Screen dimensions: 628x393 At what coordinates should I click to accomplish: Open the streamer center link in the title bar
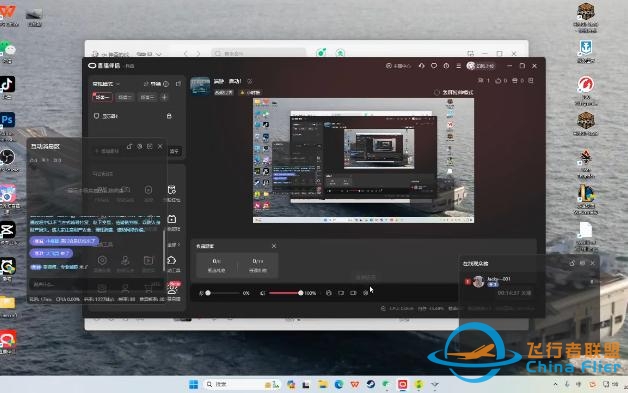click(x=398, y=66)
